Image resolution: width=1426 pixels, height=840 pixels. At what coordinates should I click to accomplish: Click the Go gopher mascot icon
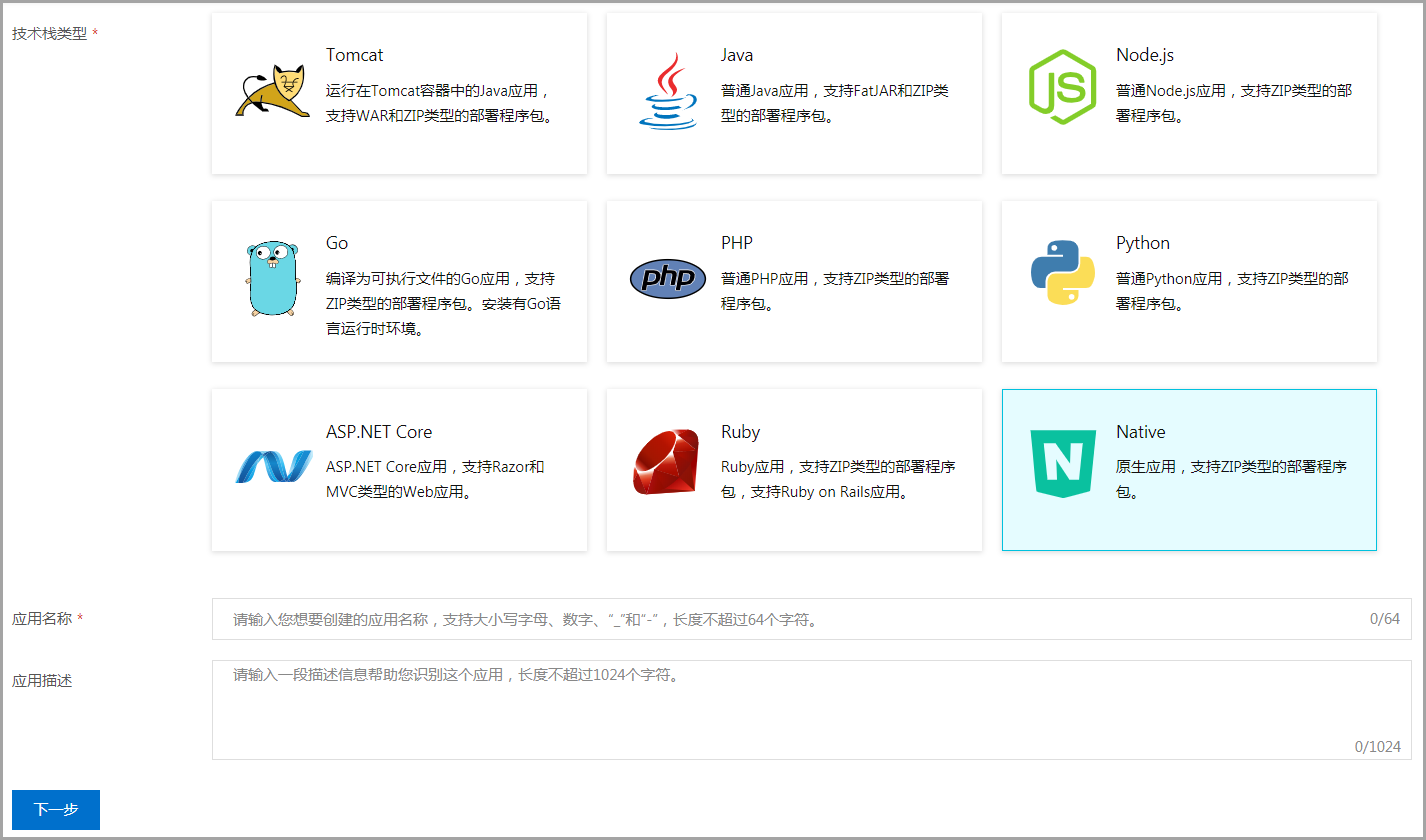coord(273,279)
